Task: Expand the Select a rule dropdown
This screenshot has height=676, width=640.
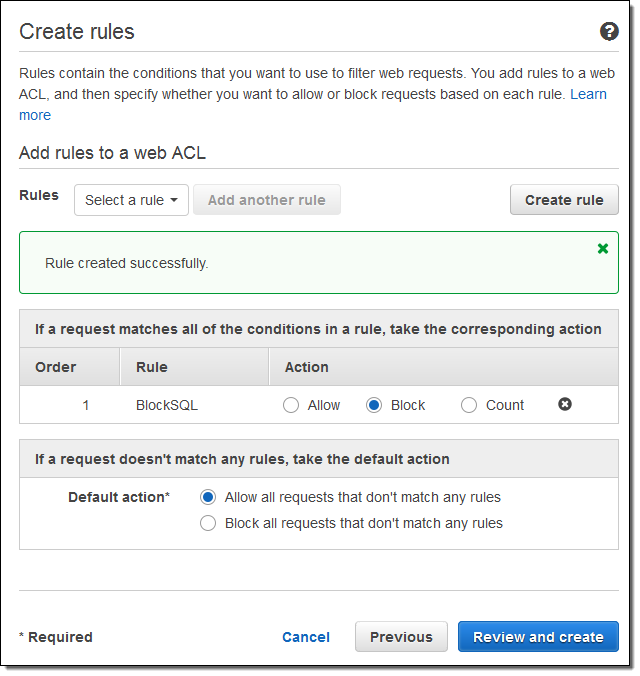Action: [132, 200]
